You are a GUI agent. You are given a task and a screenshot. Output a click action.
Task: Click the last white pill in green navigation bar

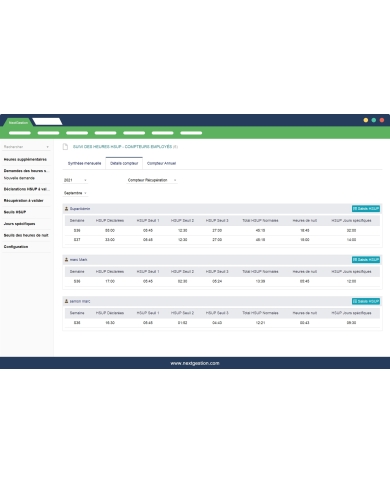[x=191, y=133]
